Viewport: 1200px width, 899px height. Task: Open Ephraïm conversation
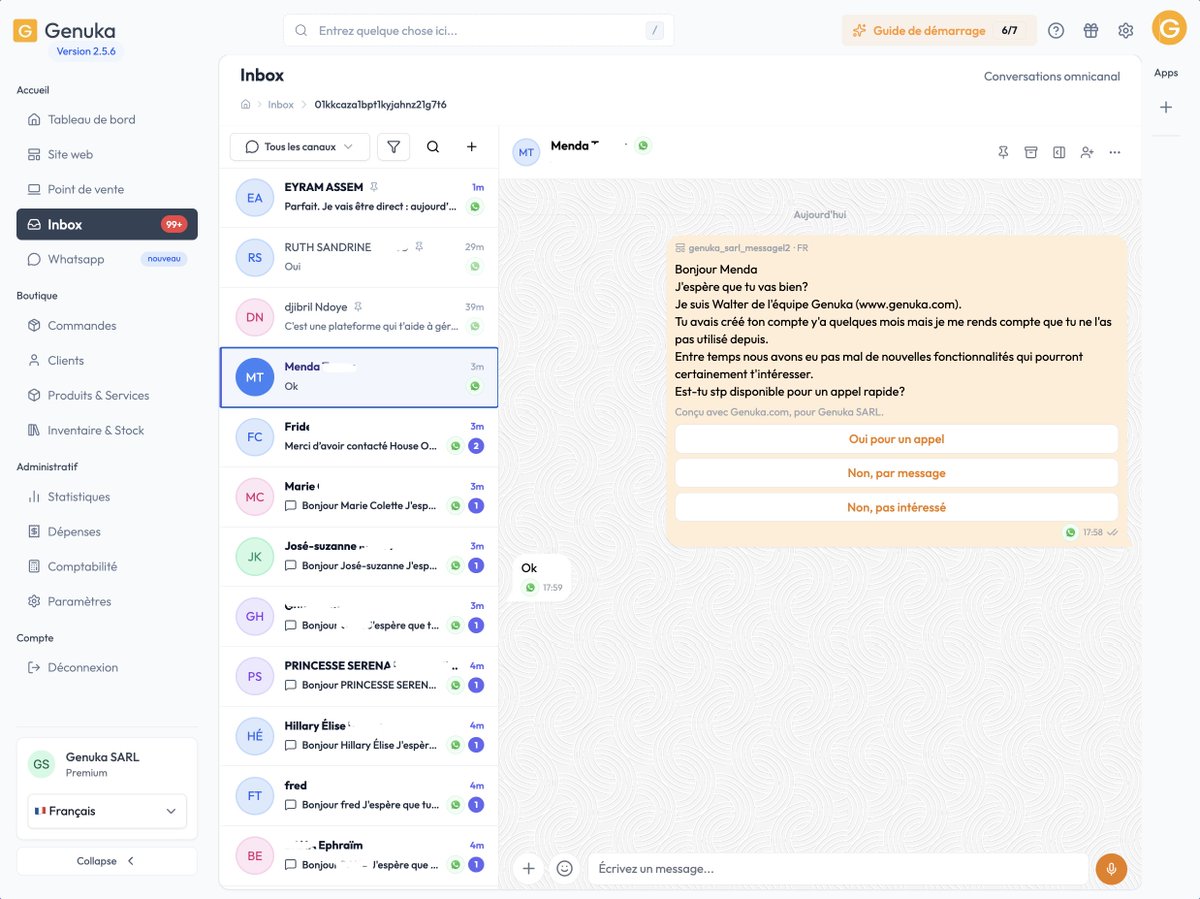point(359,855)
